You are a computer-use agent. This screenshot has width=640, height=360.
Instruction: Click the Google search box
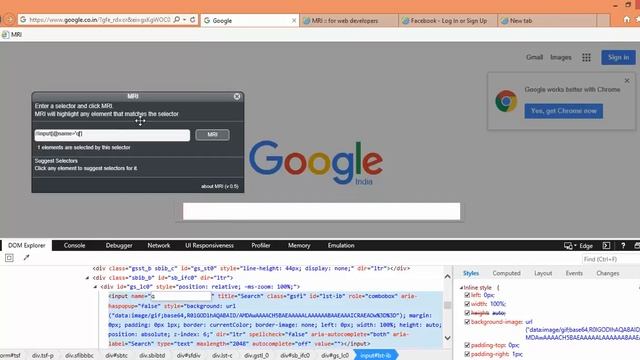(321, 211)
